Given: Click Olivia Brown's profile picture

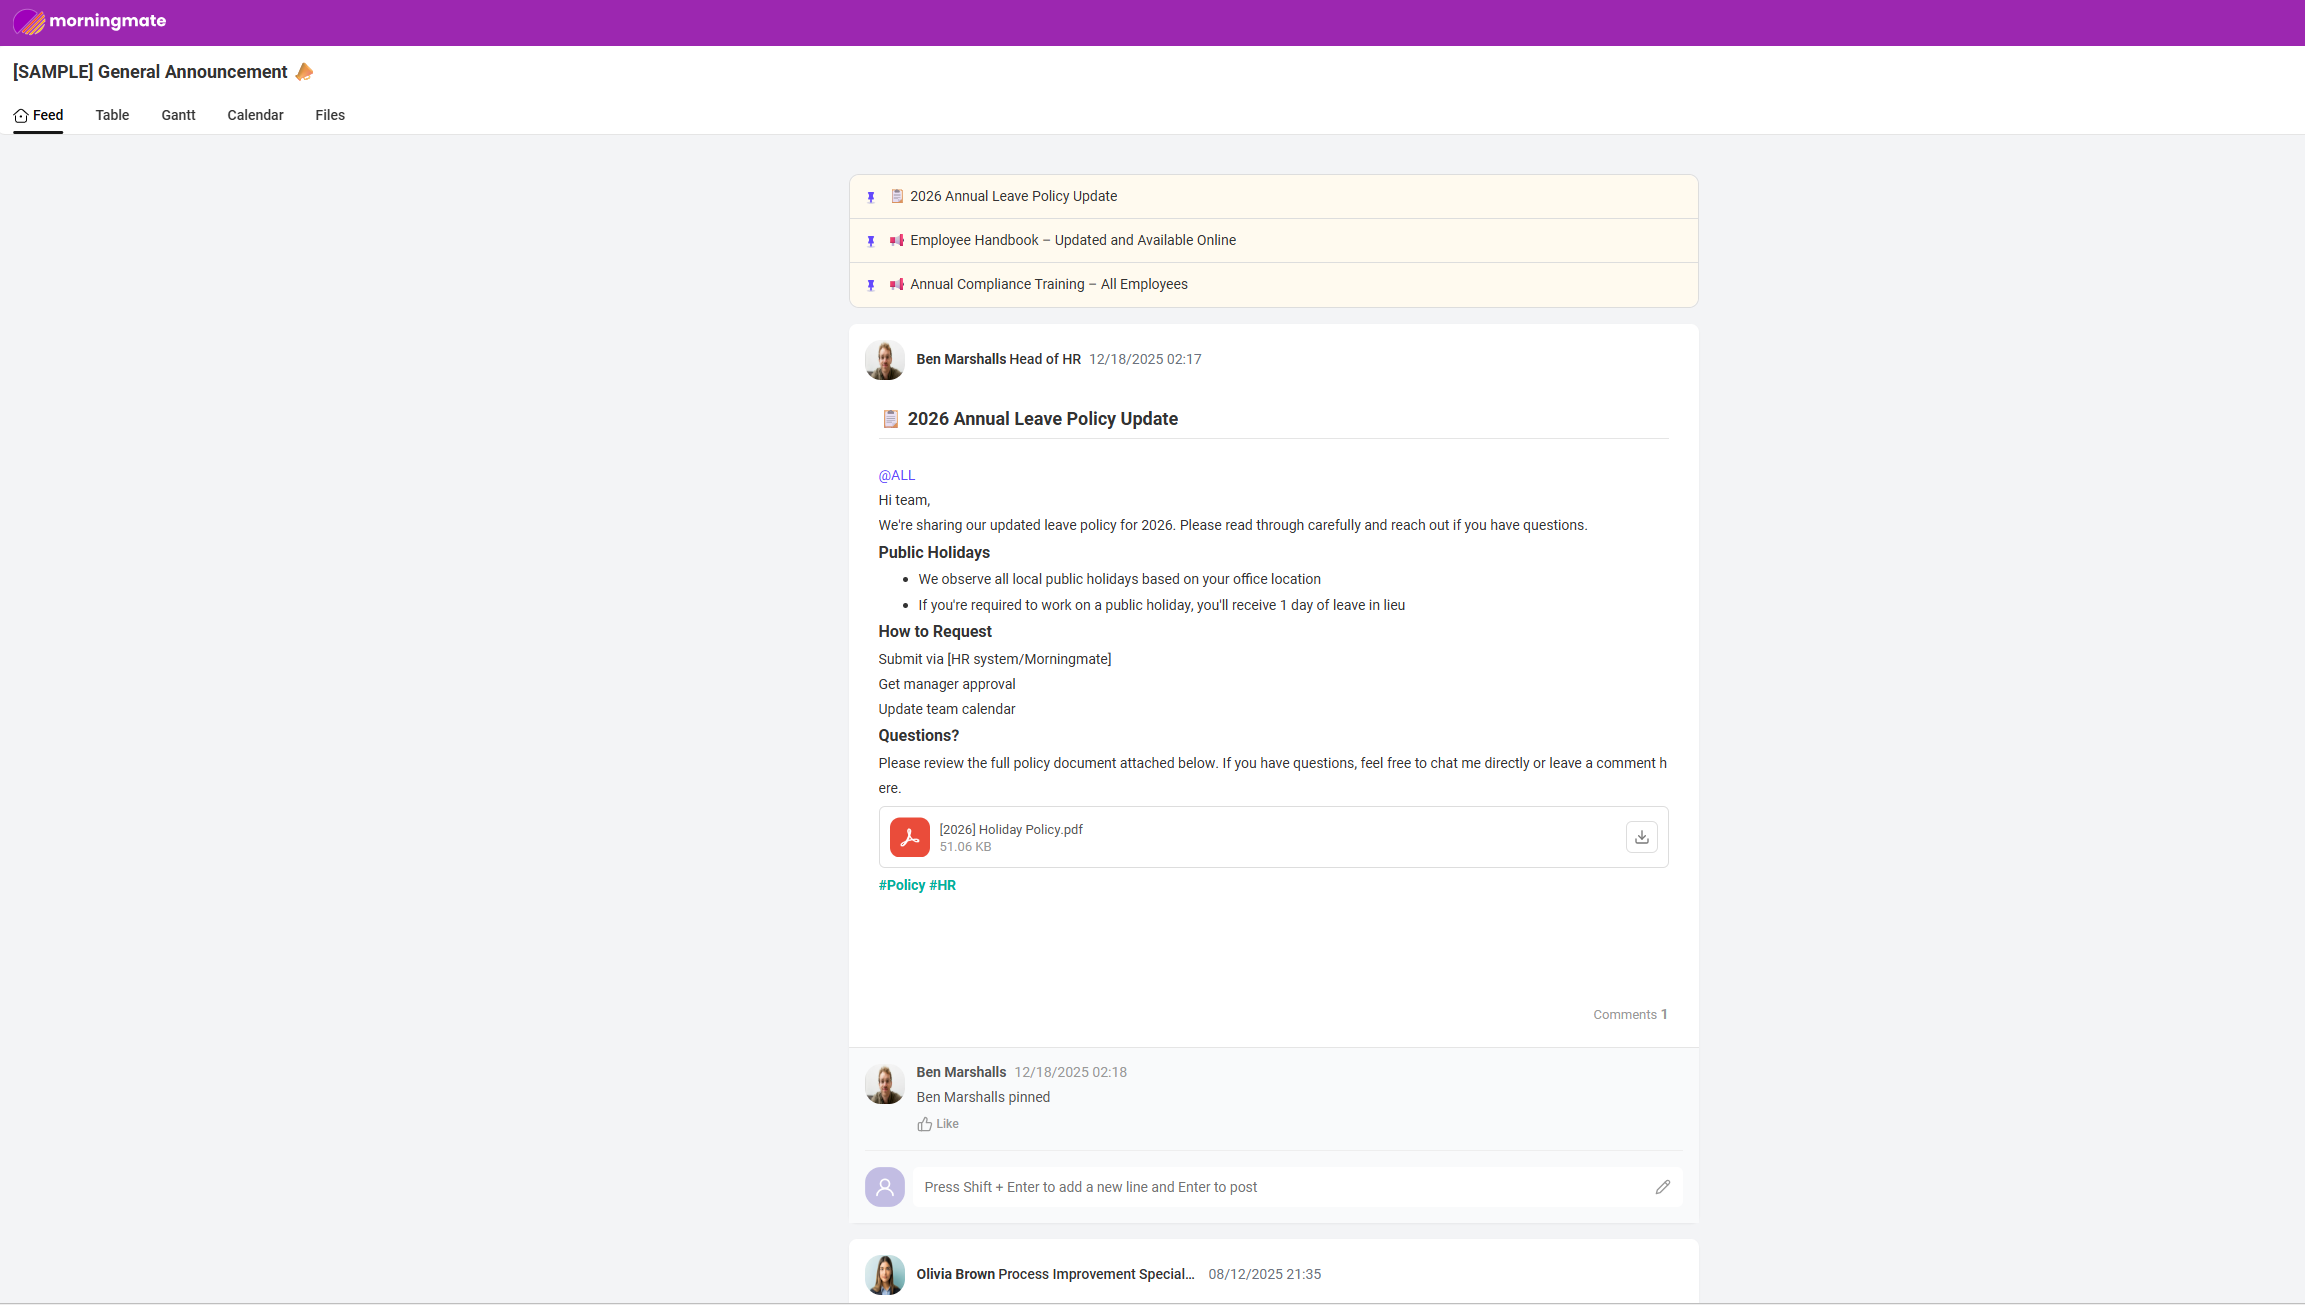Looking at the screenshot, I should click(x=884, y=1275).
